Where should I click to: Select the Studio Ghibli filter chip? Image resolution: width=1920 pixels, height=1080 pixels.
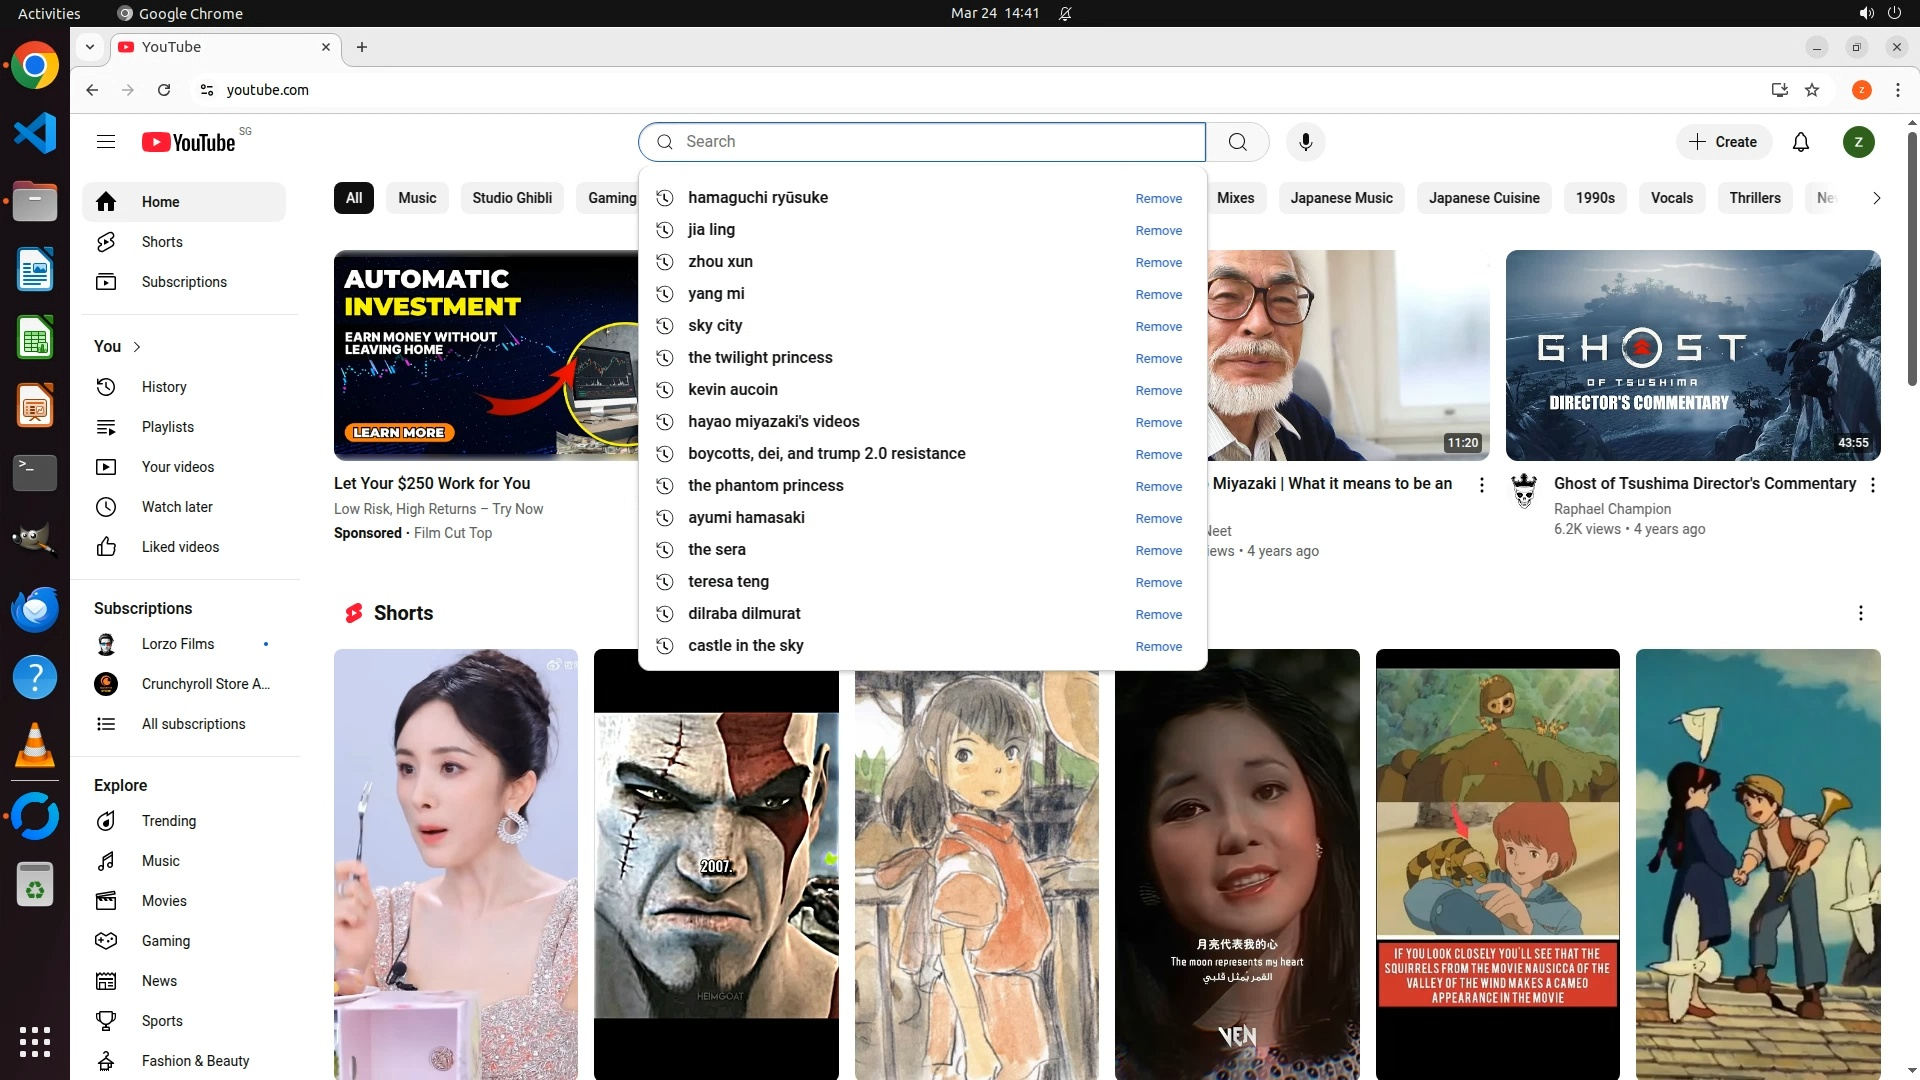(511, 198)
